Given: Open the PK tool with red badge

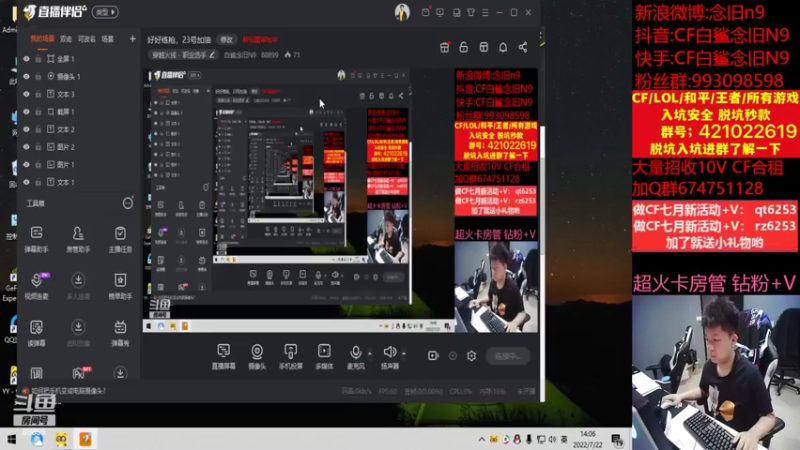Looking at the screenshot, I should pyautogui.click(x=79, y=373).
